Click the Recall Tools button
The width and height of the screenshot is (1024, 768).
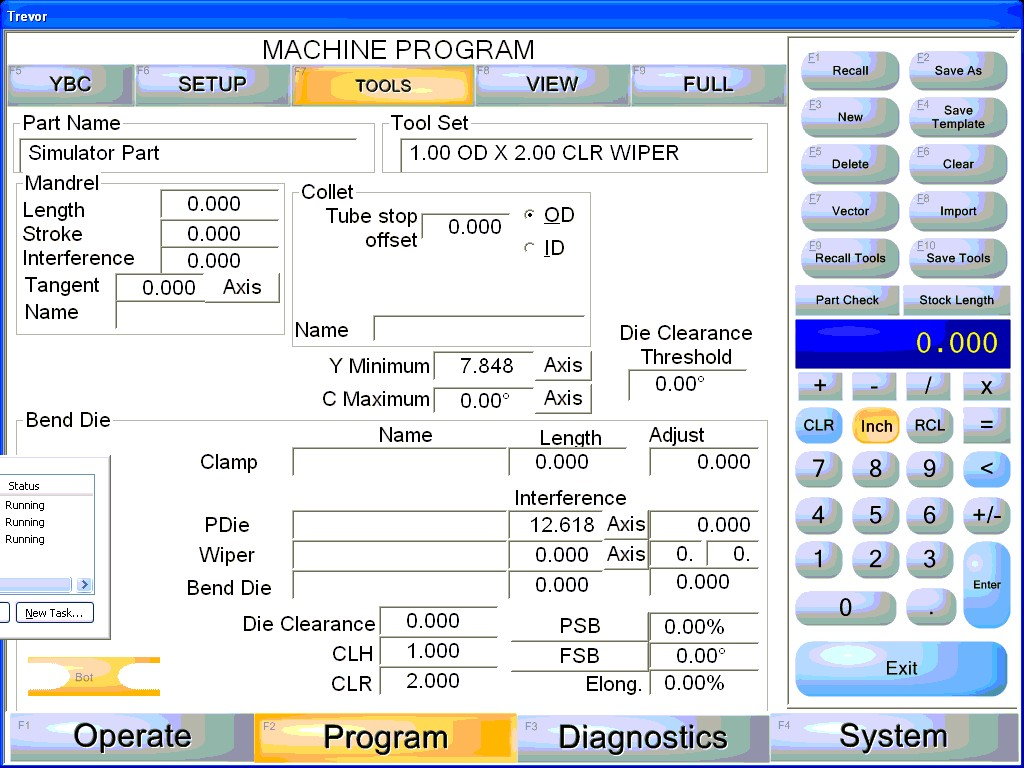(850, 257)
